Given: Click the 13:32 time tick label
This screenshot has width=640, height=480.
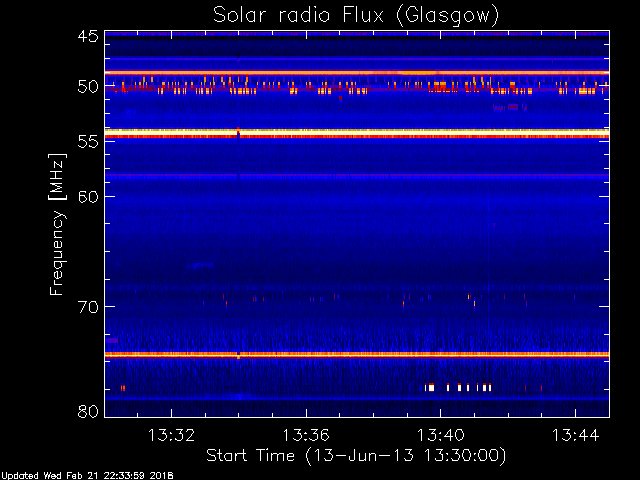Looking at the screenshot, I should tap(171, 435).
